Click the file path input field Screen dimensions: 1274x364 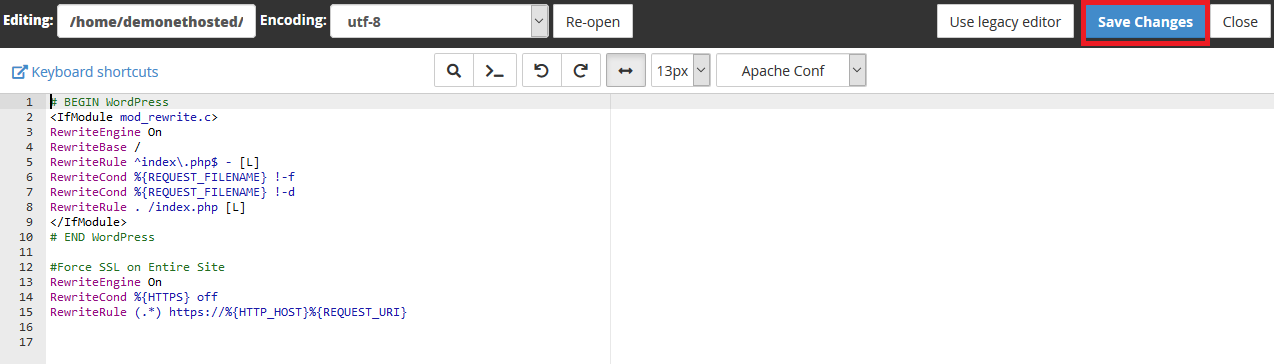(x=156, y=21)
